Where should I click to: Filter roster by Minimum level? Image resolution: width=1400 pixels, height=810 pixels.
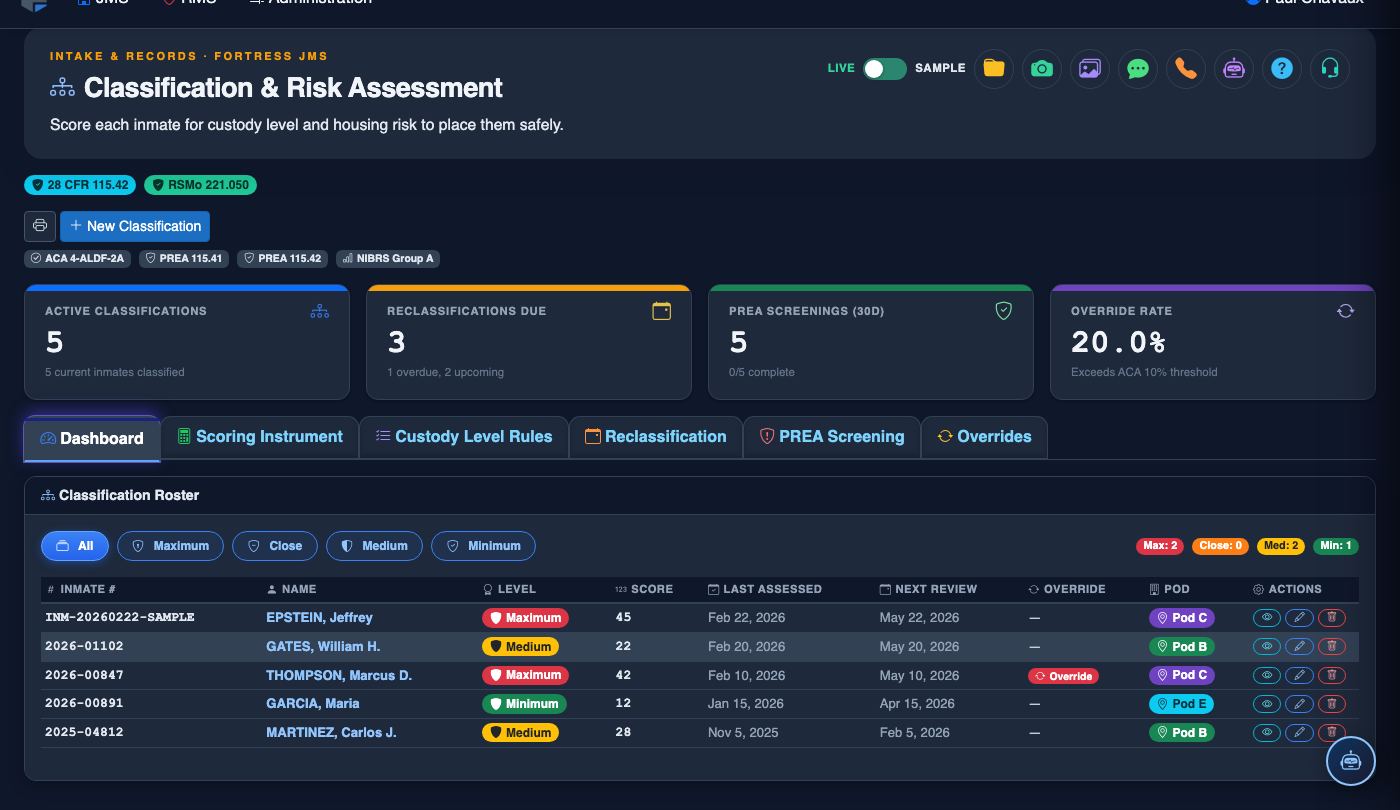[x=483, y=546]
